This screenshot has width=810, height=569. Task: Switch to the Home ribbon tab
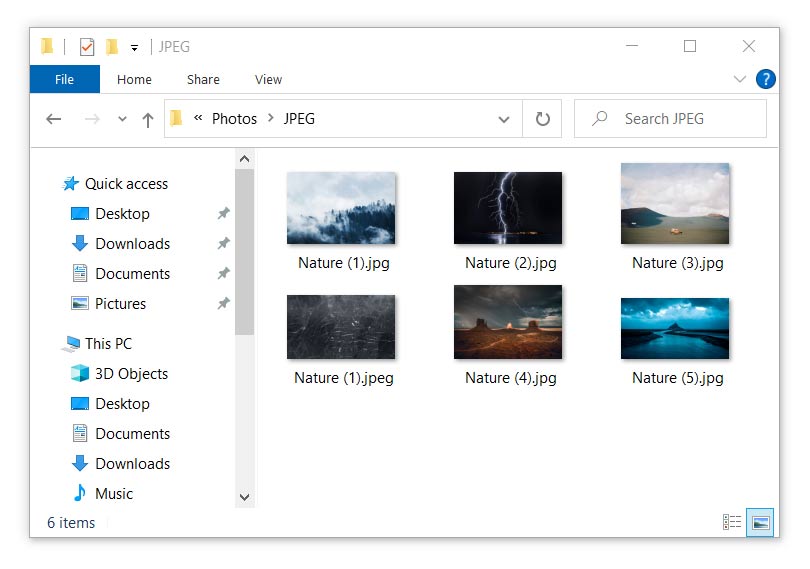pyautogui.click(x=134, y=80)
